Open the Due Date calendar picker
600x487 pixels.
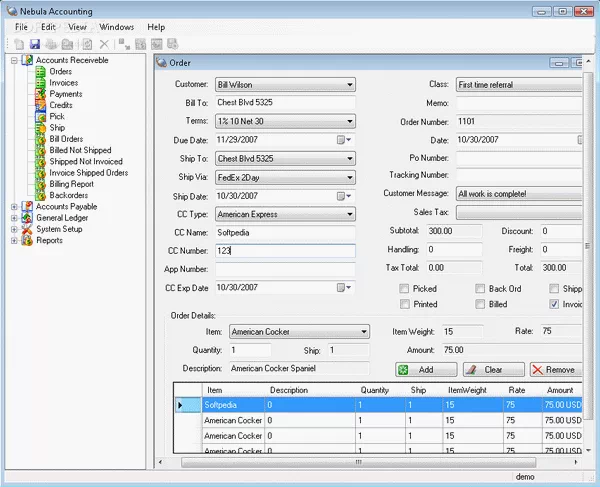344,140
